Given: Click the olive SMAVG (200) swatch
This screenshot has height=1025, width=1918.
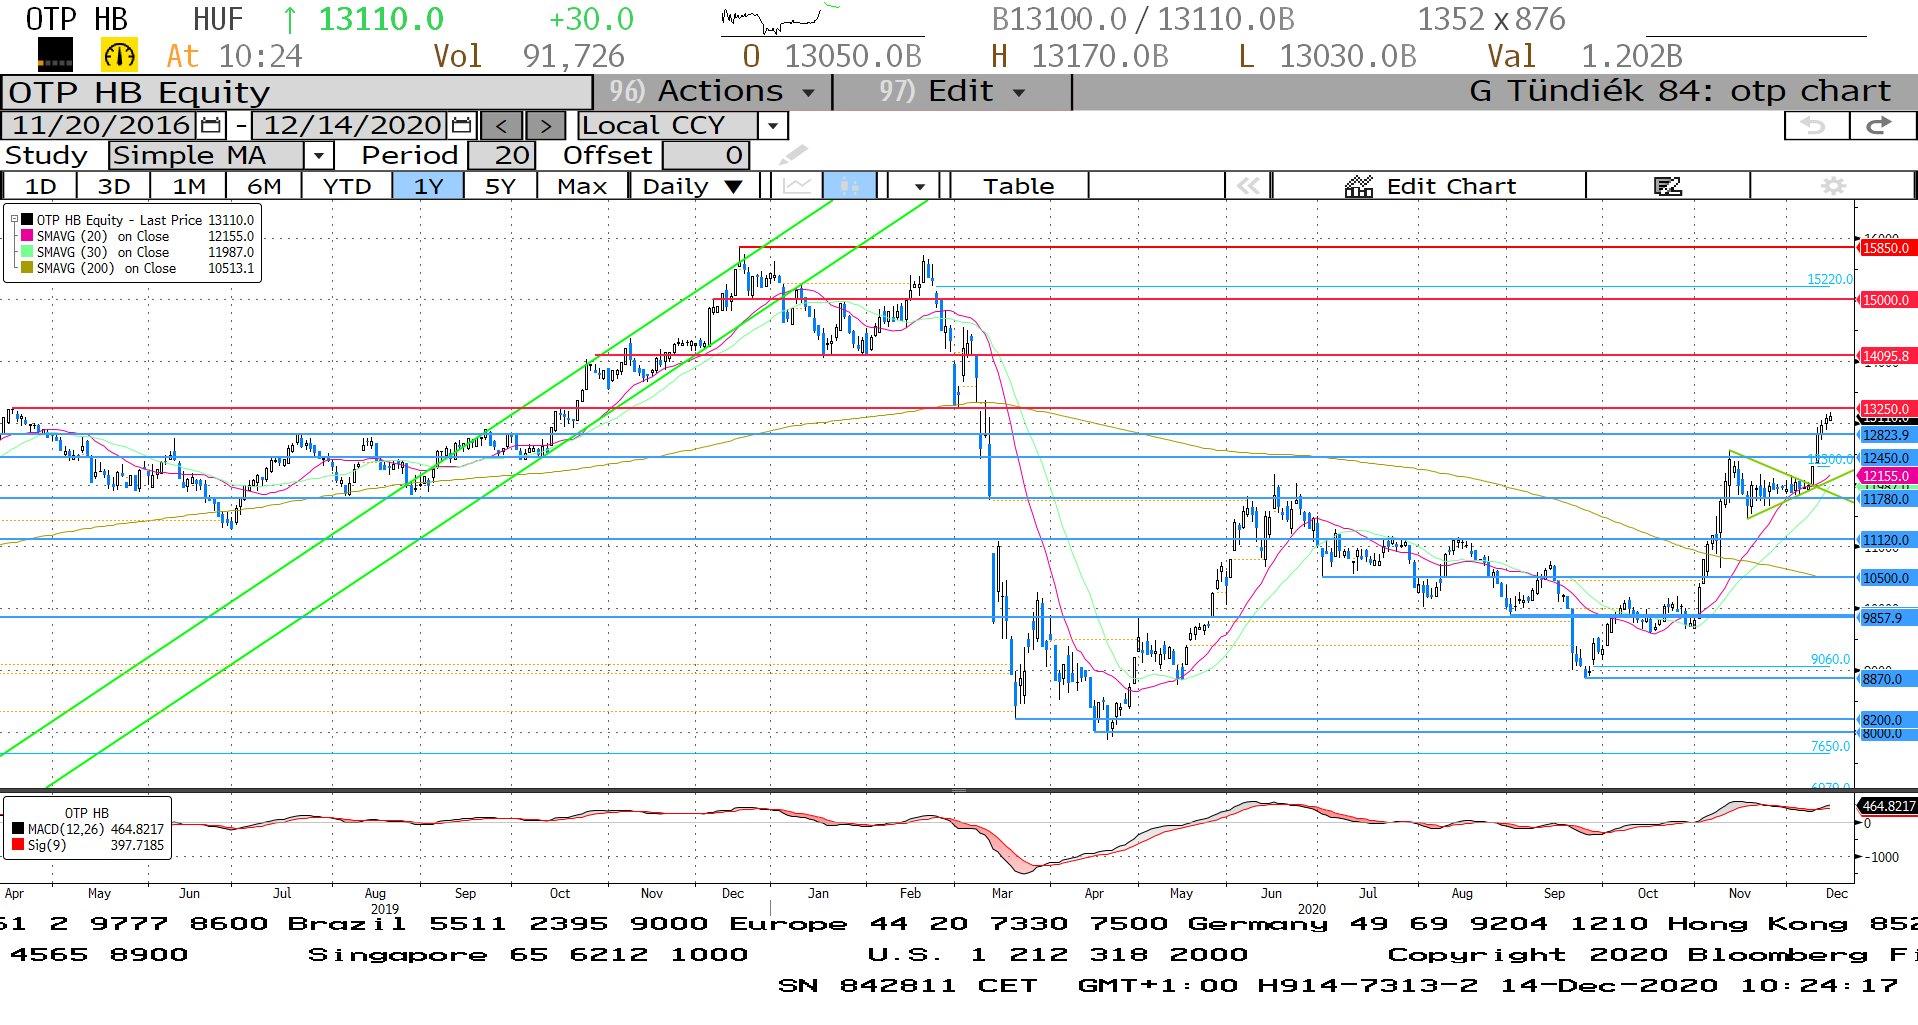Looking at the screenshot, I should [27, 268].
